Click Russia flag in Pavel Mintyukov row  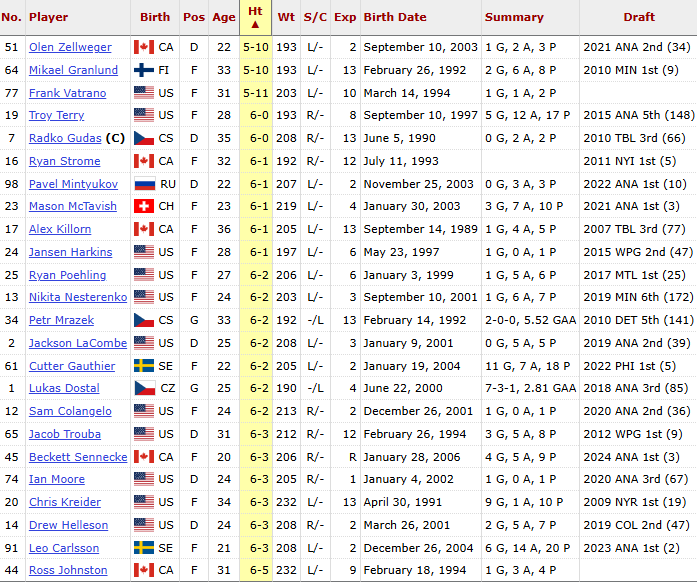pyautogui.click(x=145, y=184)
